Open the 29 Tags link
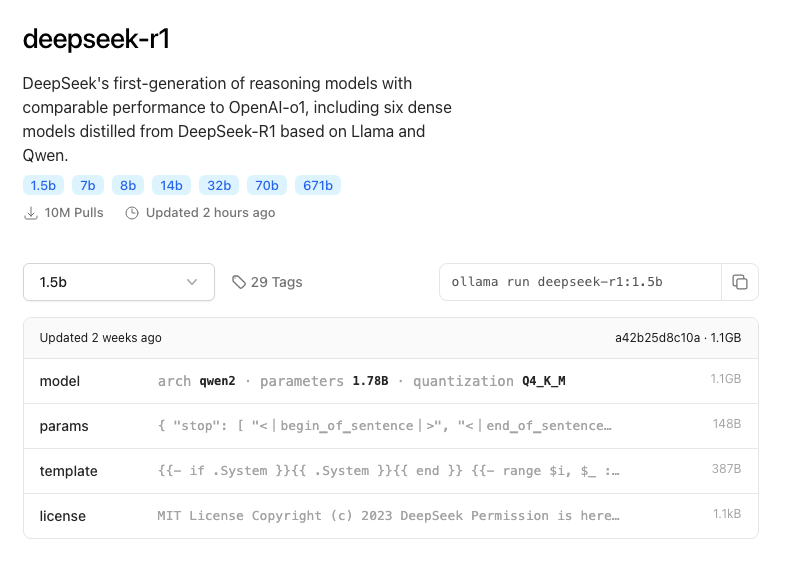The width and height of the screenshot is (791, 584). [x=276, y=282]
